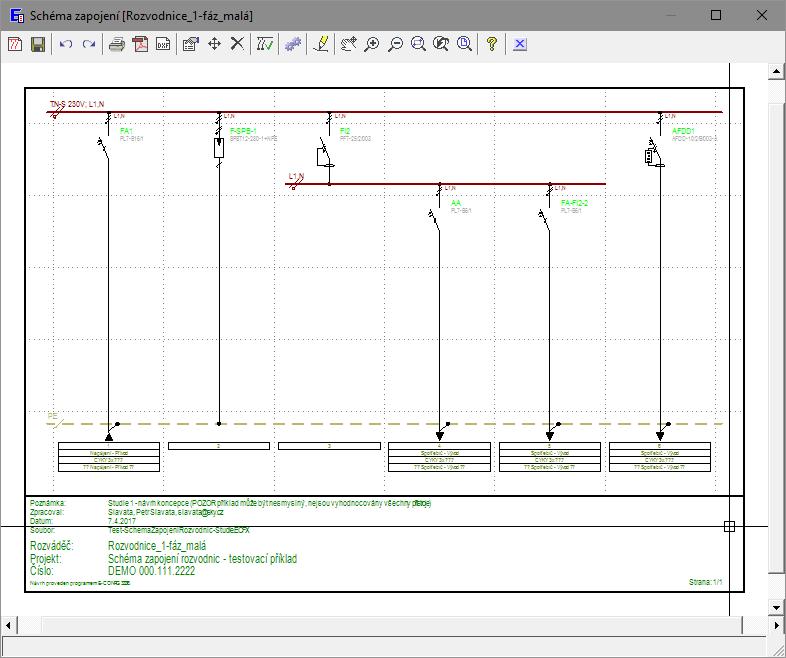Click the date 7.4.2017 in title block
The width and height of the screenshot is (786, 658).
coord(122,521)
